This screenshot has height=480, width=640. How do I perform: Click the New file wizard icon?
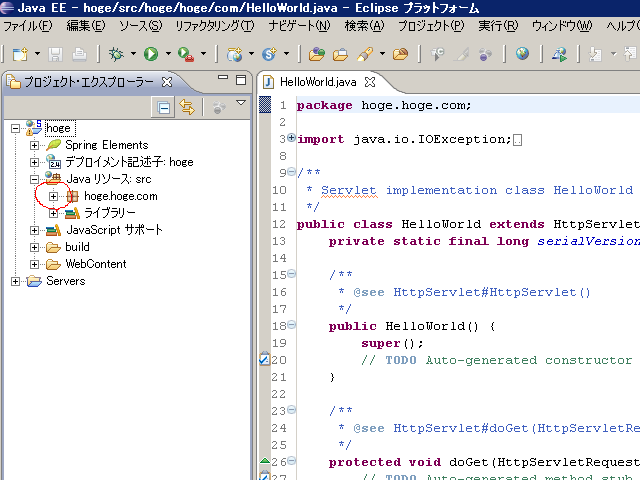18,53
